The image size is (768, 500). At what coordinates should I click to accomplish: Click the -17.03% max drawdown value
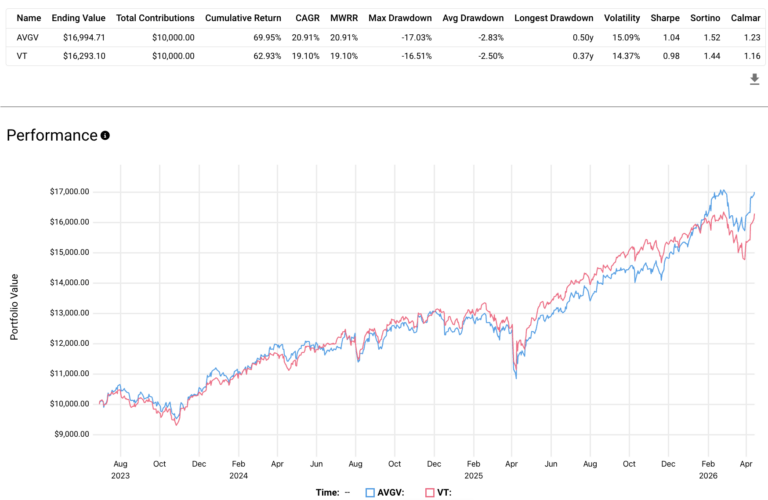pos(416,38)
